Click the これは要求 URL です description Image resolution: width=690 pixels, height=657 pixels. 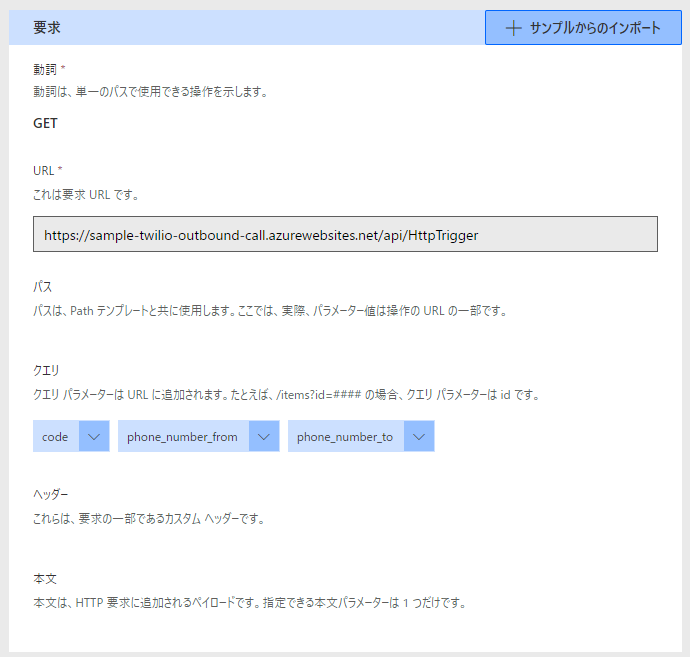[86, 195]
